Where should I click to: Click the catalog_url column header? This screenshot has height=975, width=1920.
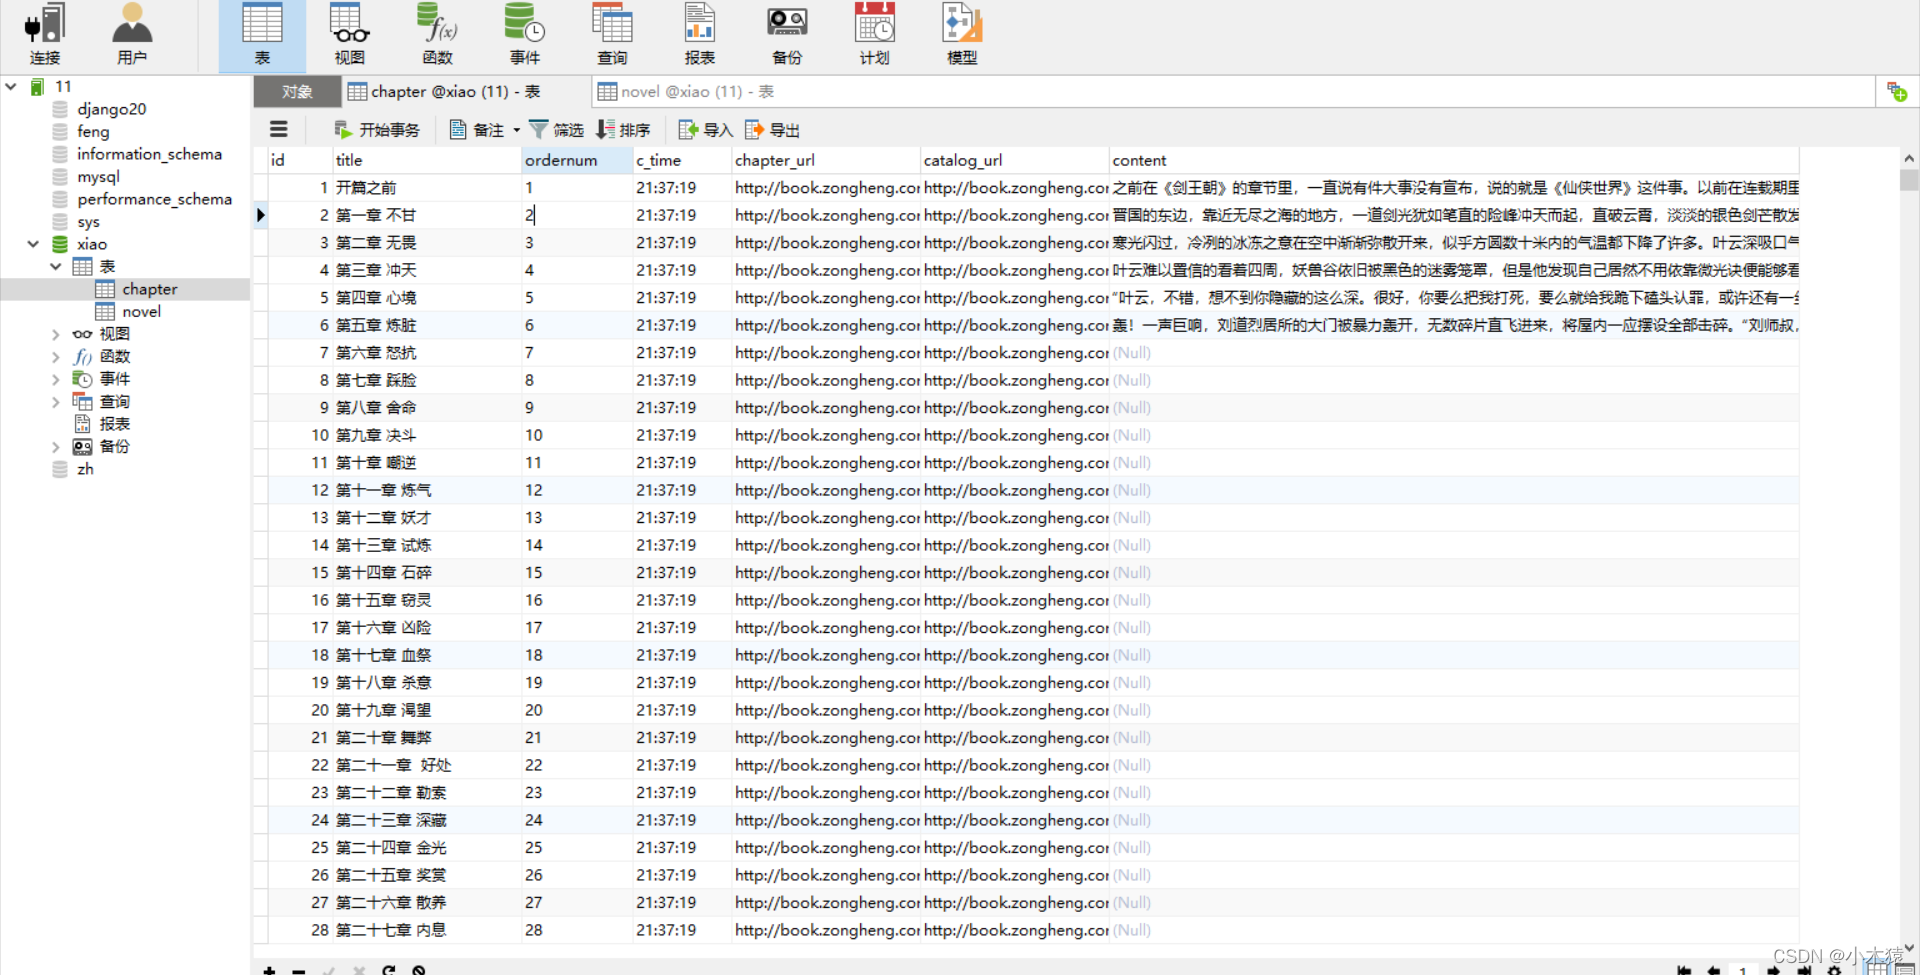[x=1015, y=160]
